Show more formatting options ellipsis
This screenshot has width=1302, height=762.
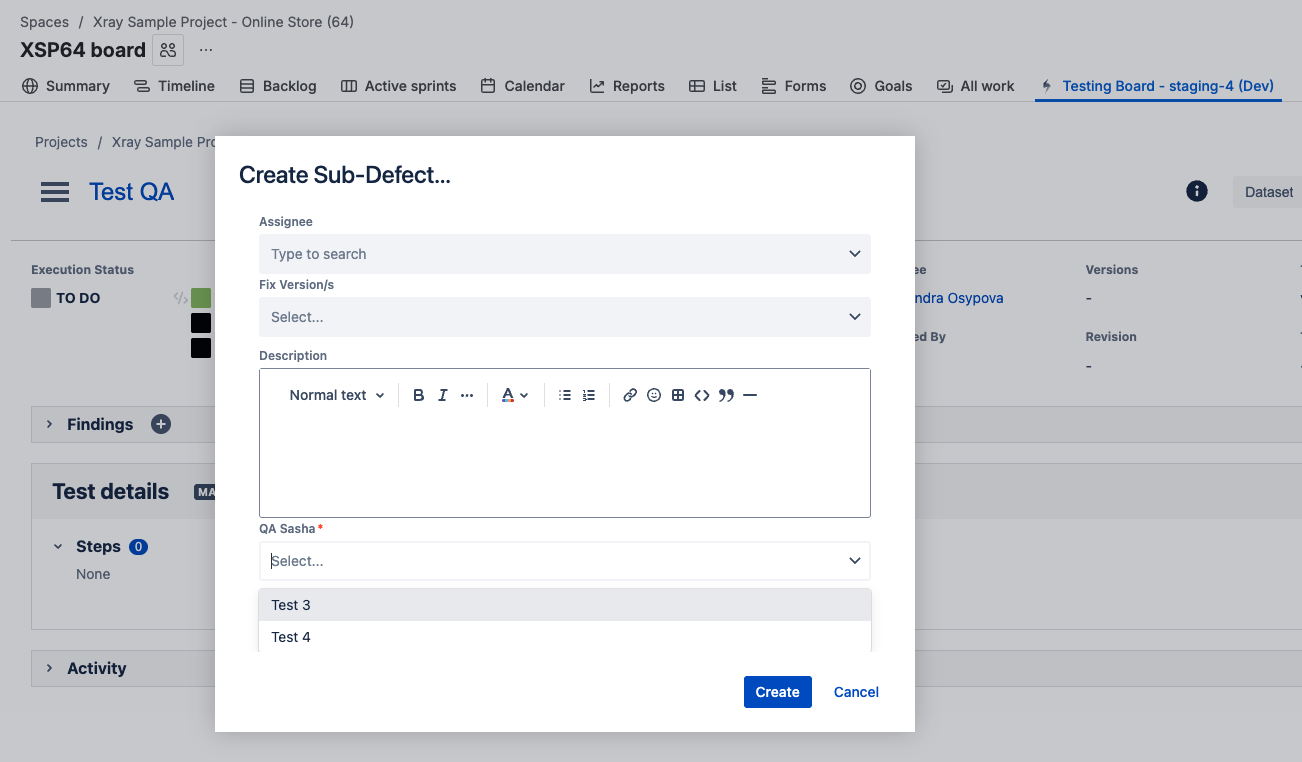point(467,395)
